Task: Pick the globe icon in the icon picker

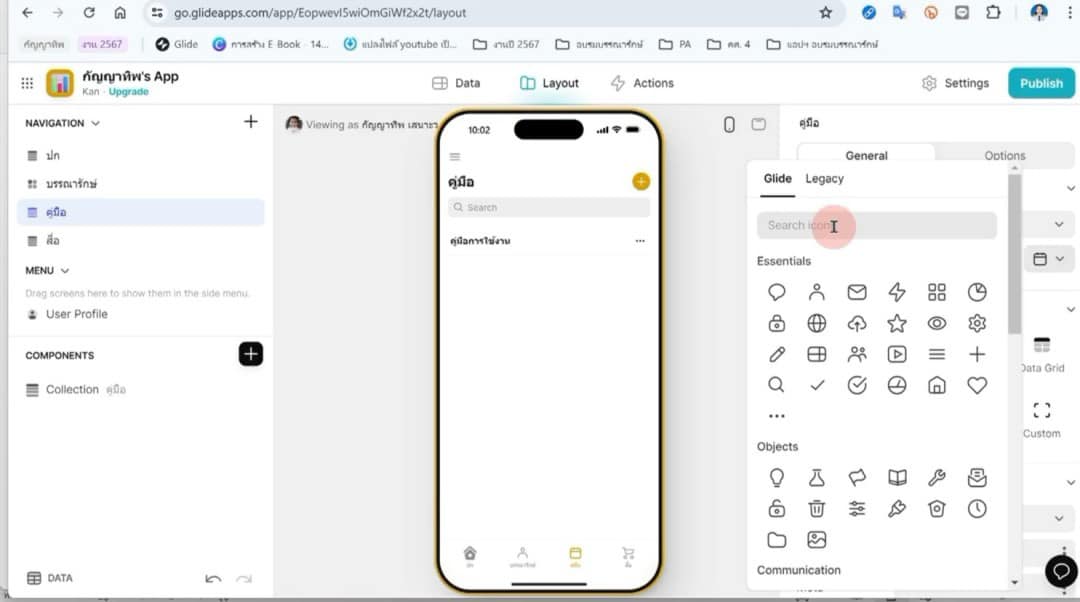Action: [817, 323]
